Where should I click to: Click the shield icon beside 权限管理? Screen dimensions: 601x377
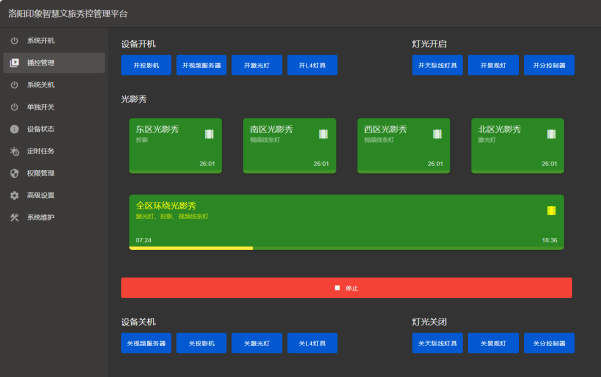tap(14, 173)
